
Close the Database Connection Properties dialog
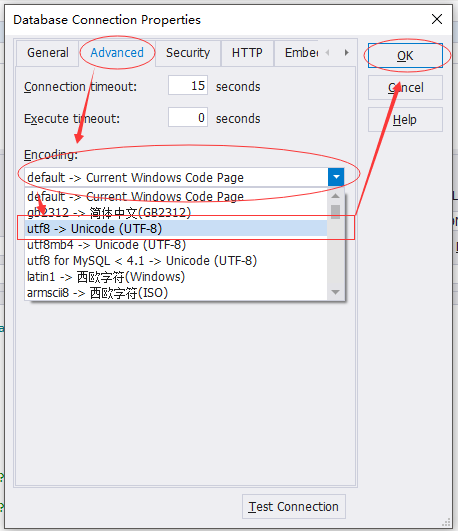tap(437, 19)
